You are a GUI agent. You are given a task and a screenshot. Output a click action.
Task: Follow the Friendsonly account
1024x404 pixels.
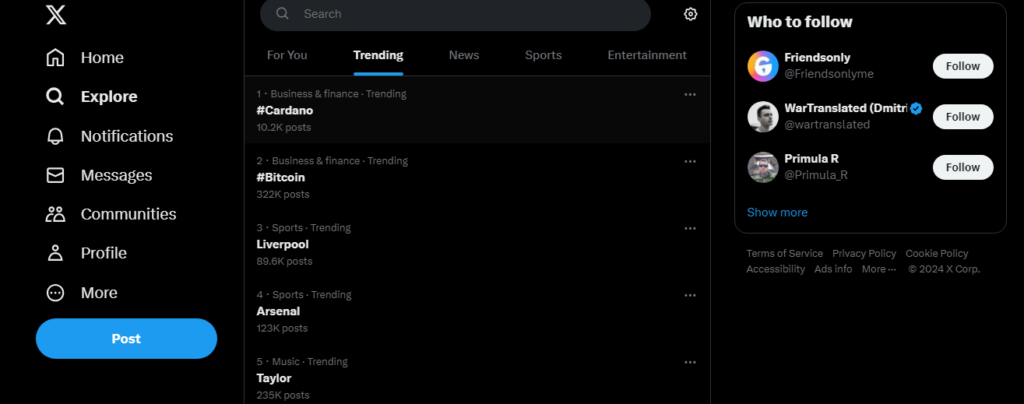[963, 66]
